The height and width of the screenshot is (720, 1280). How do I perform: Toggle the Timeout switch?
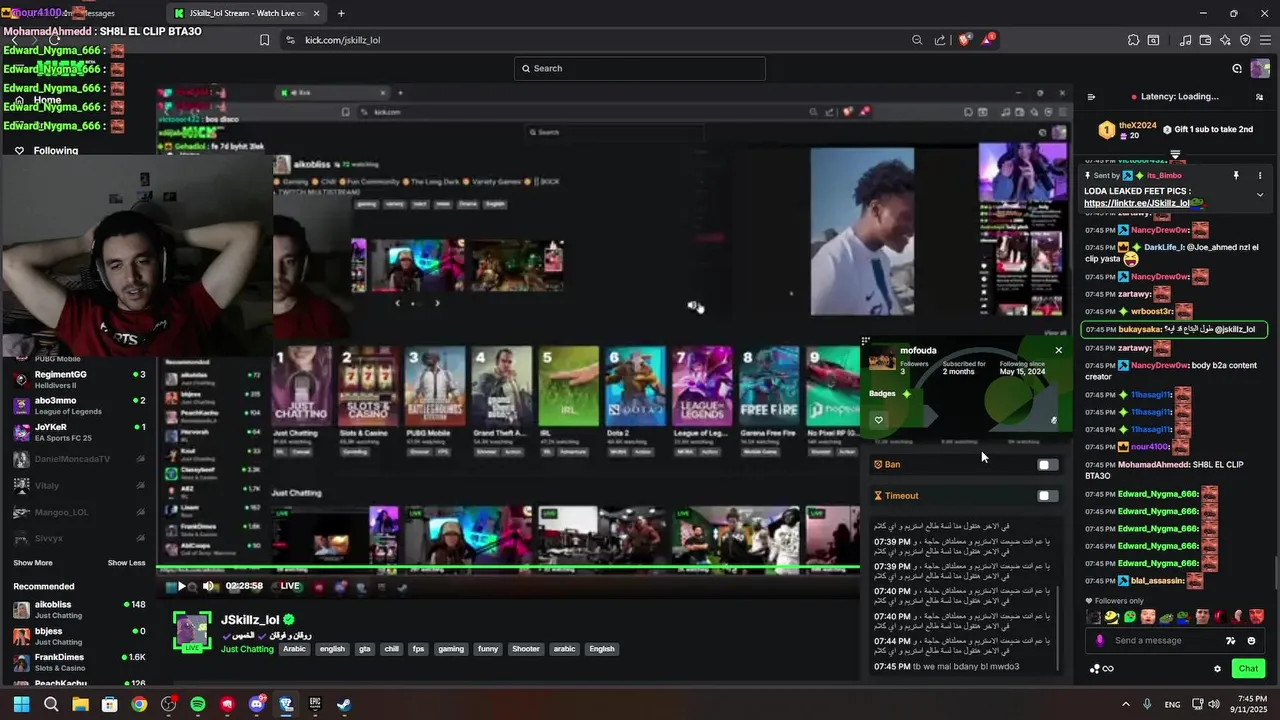click(x=1047, y=496)
